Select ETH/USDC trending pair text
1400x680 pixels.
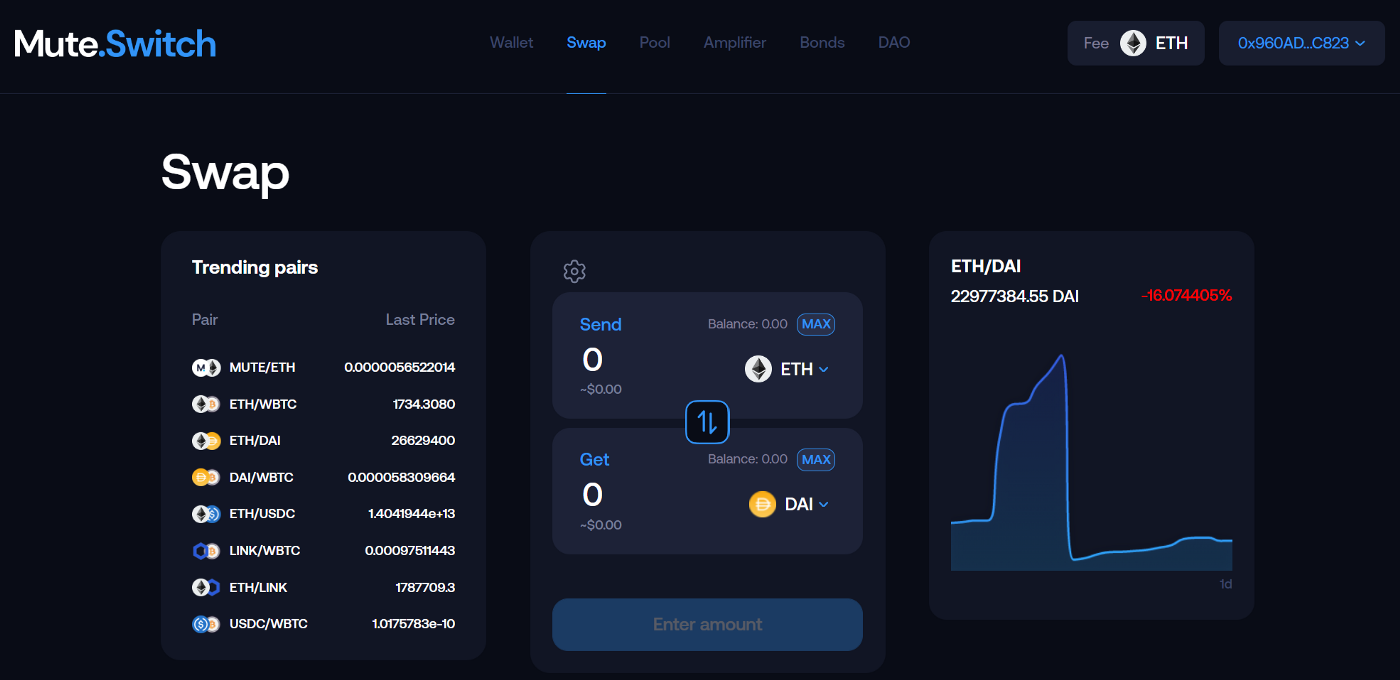262,514
